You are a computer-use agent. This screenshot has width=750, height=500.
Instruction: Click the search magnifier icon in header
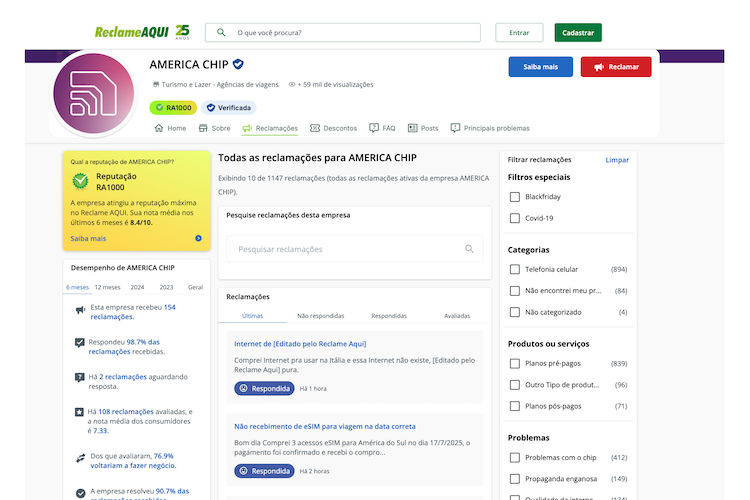(221, 33)
